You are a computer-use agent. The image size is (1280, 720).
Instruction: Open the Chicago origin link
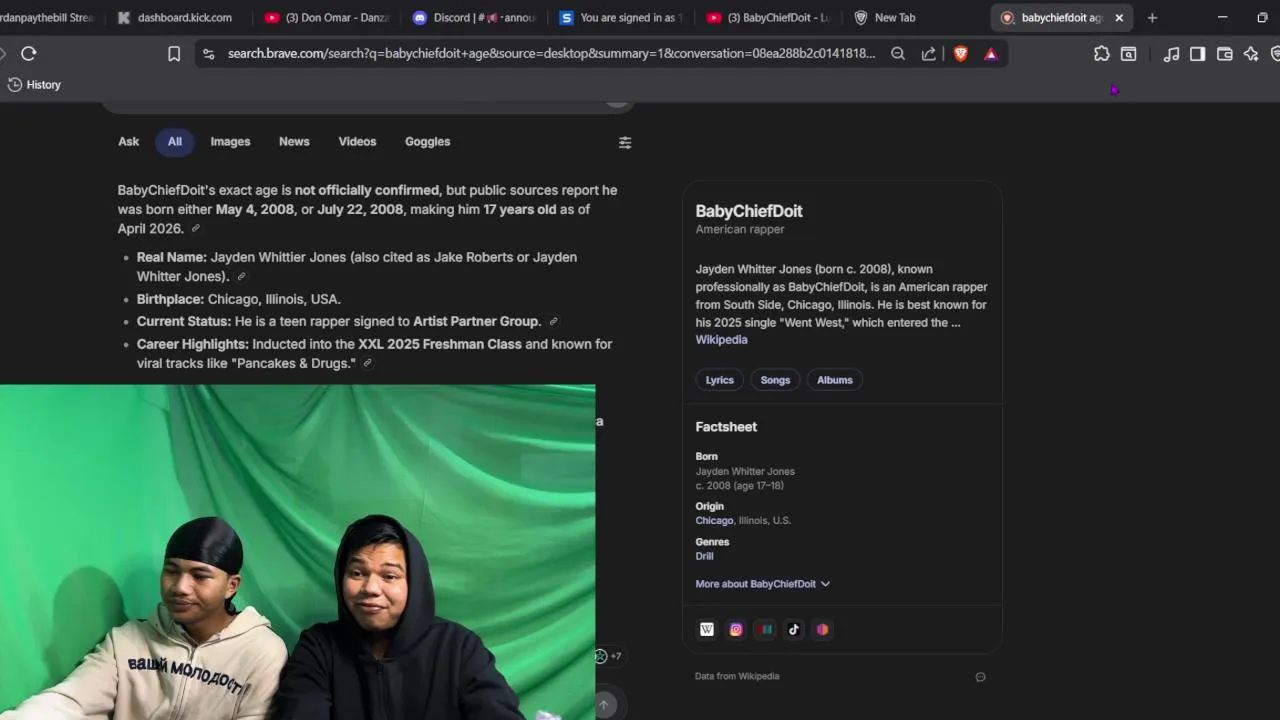(714, 521)
